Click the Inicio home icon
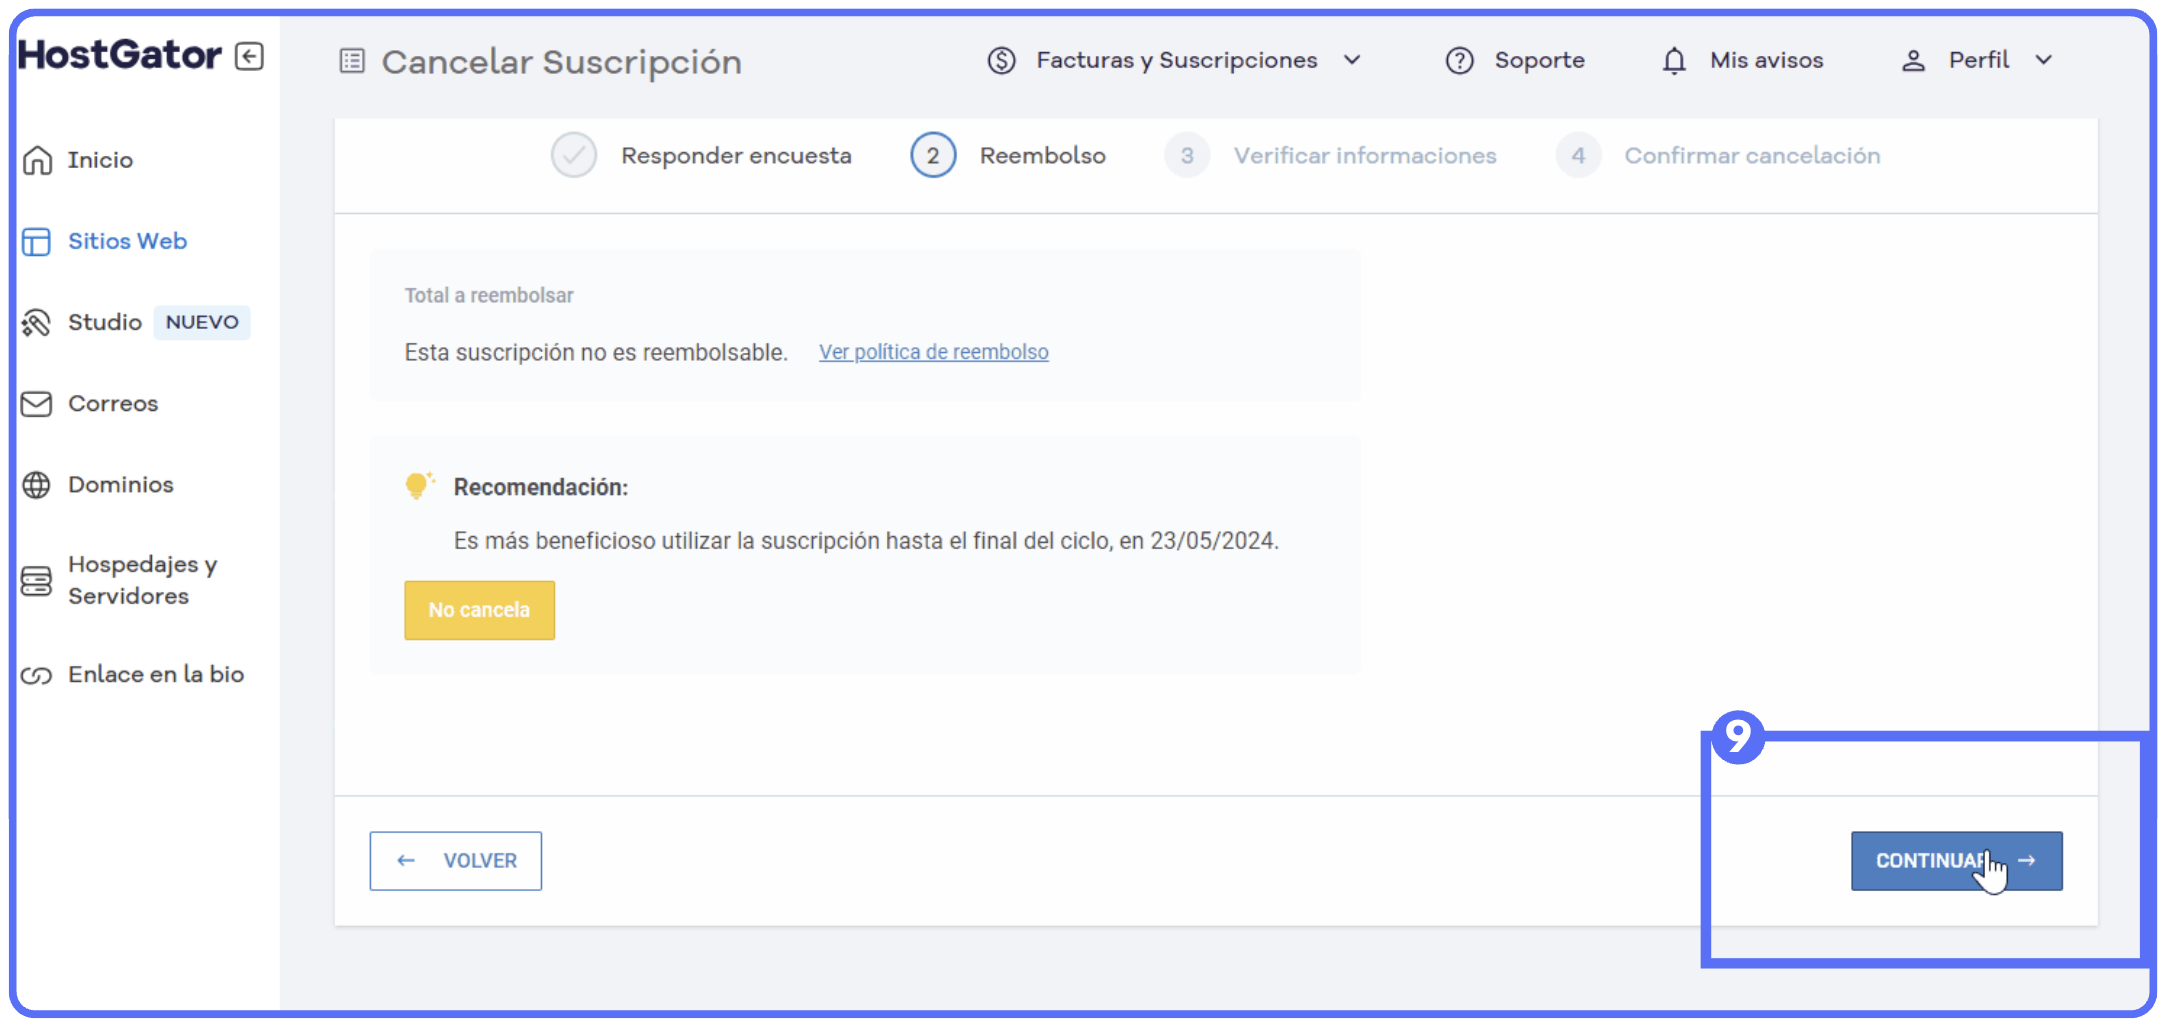 (37, 160)
